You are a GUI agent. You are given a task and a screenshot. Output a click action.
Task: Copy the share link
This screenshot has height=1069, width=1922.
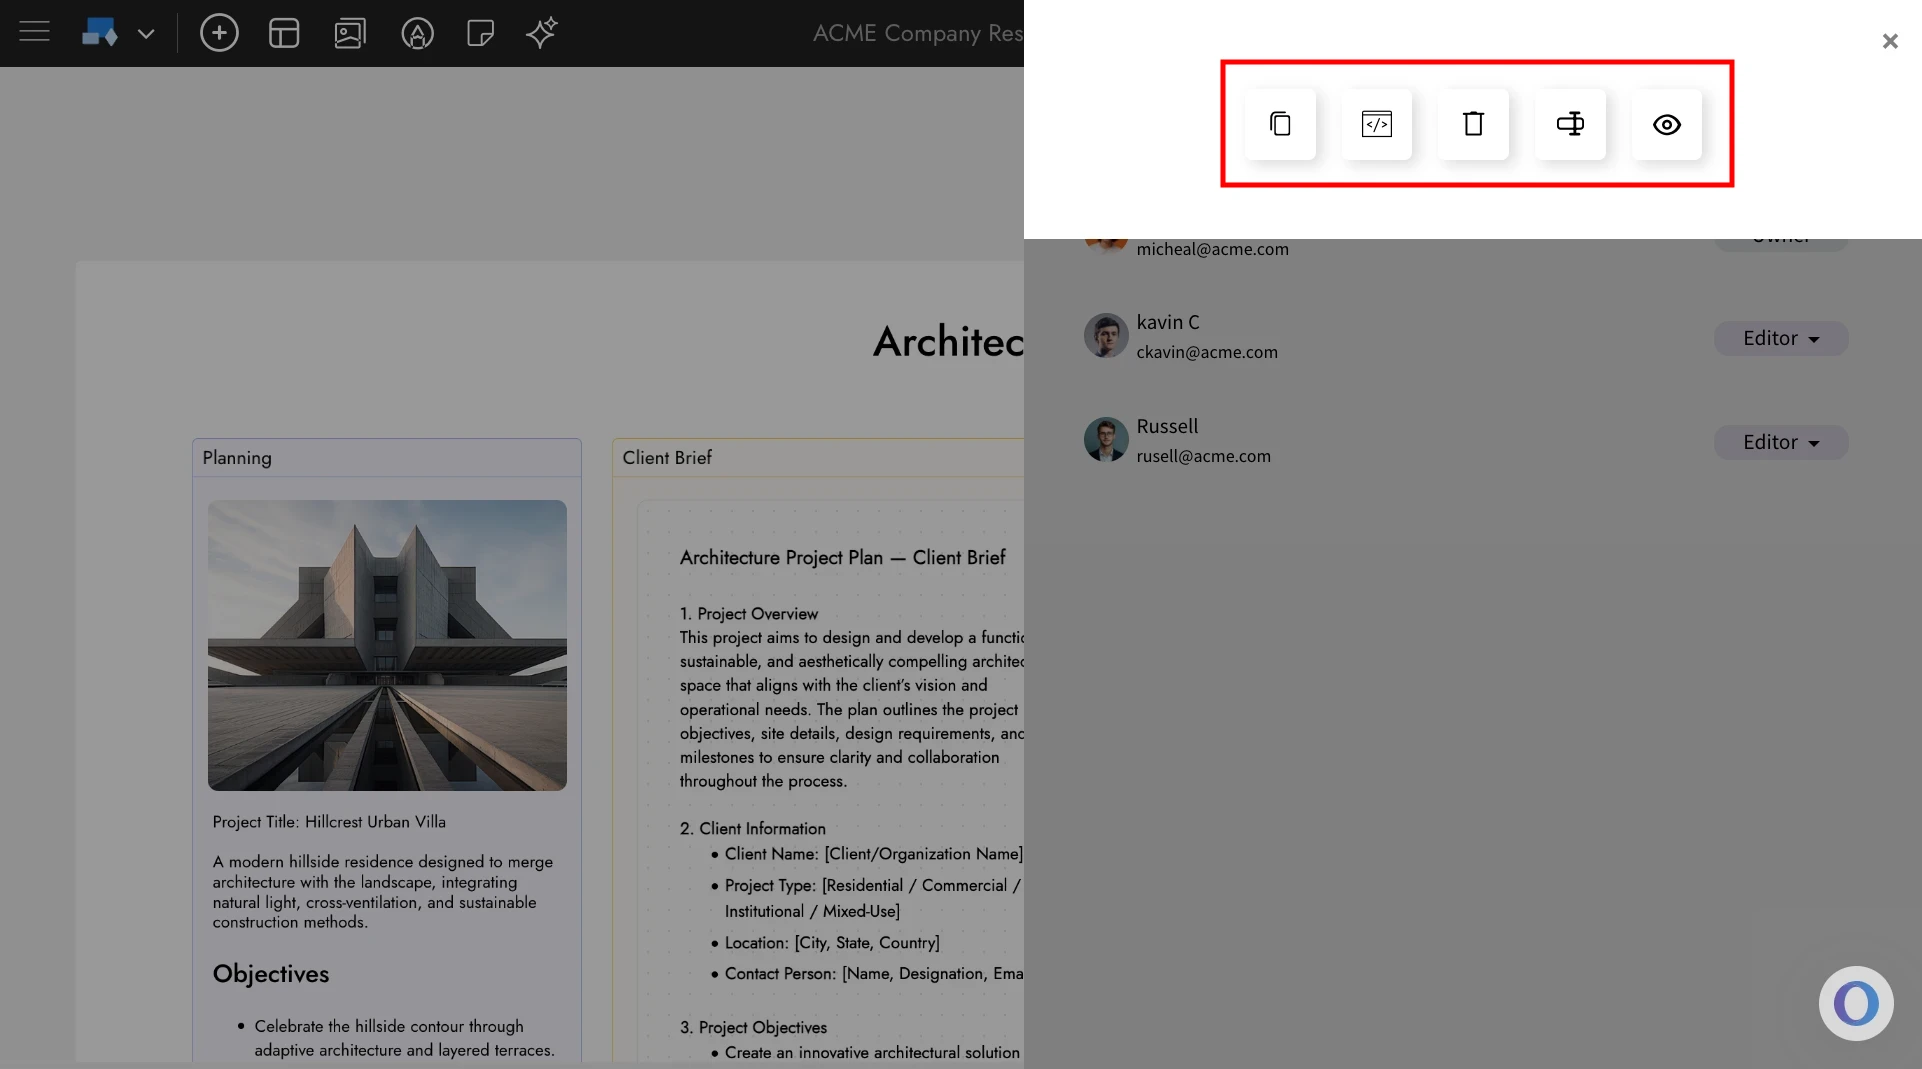click(1280, 124)
